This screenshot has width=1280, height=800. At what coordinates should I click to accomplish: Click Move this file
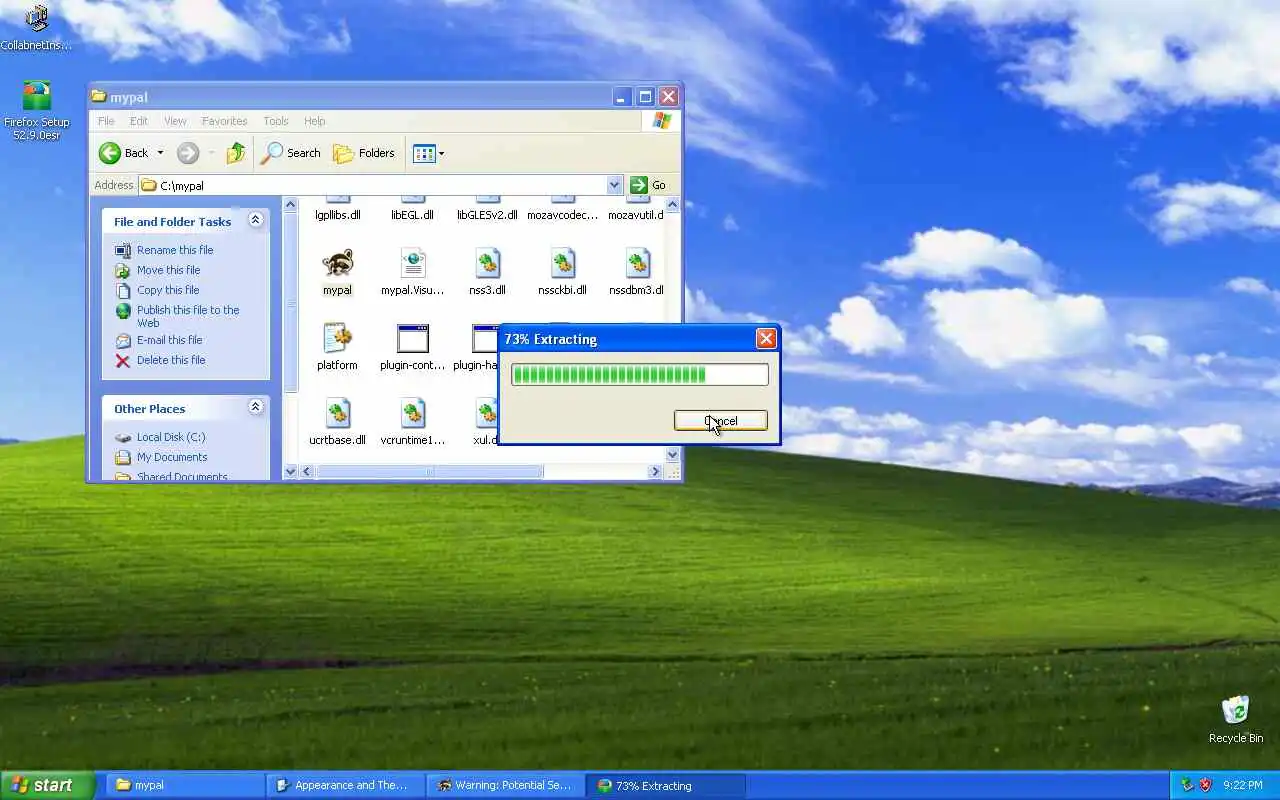(168, 270)
